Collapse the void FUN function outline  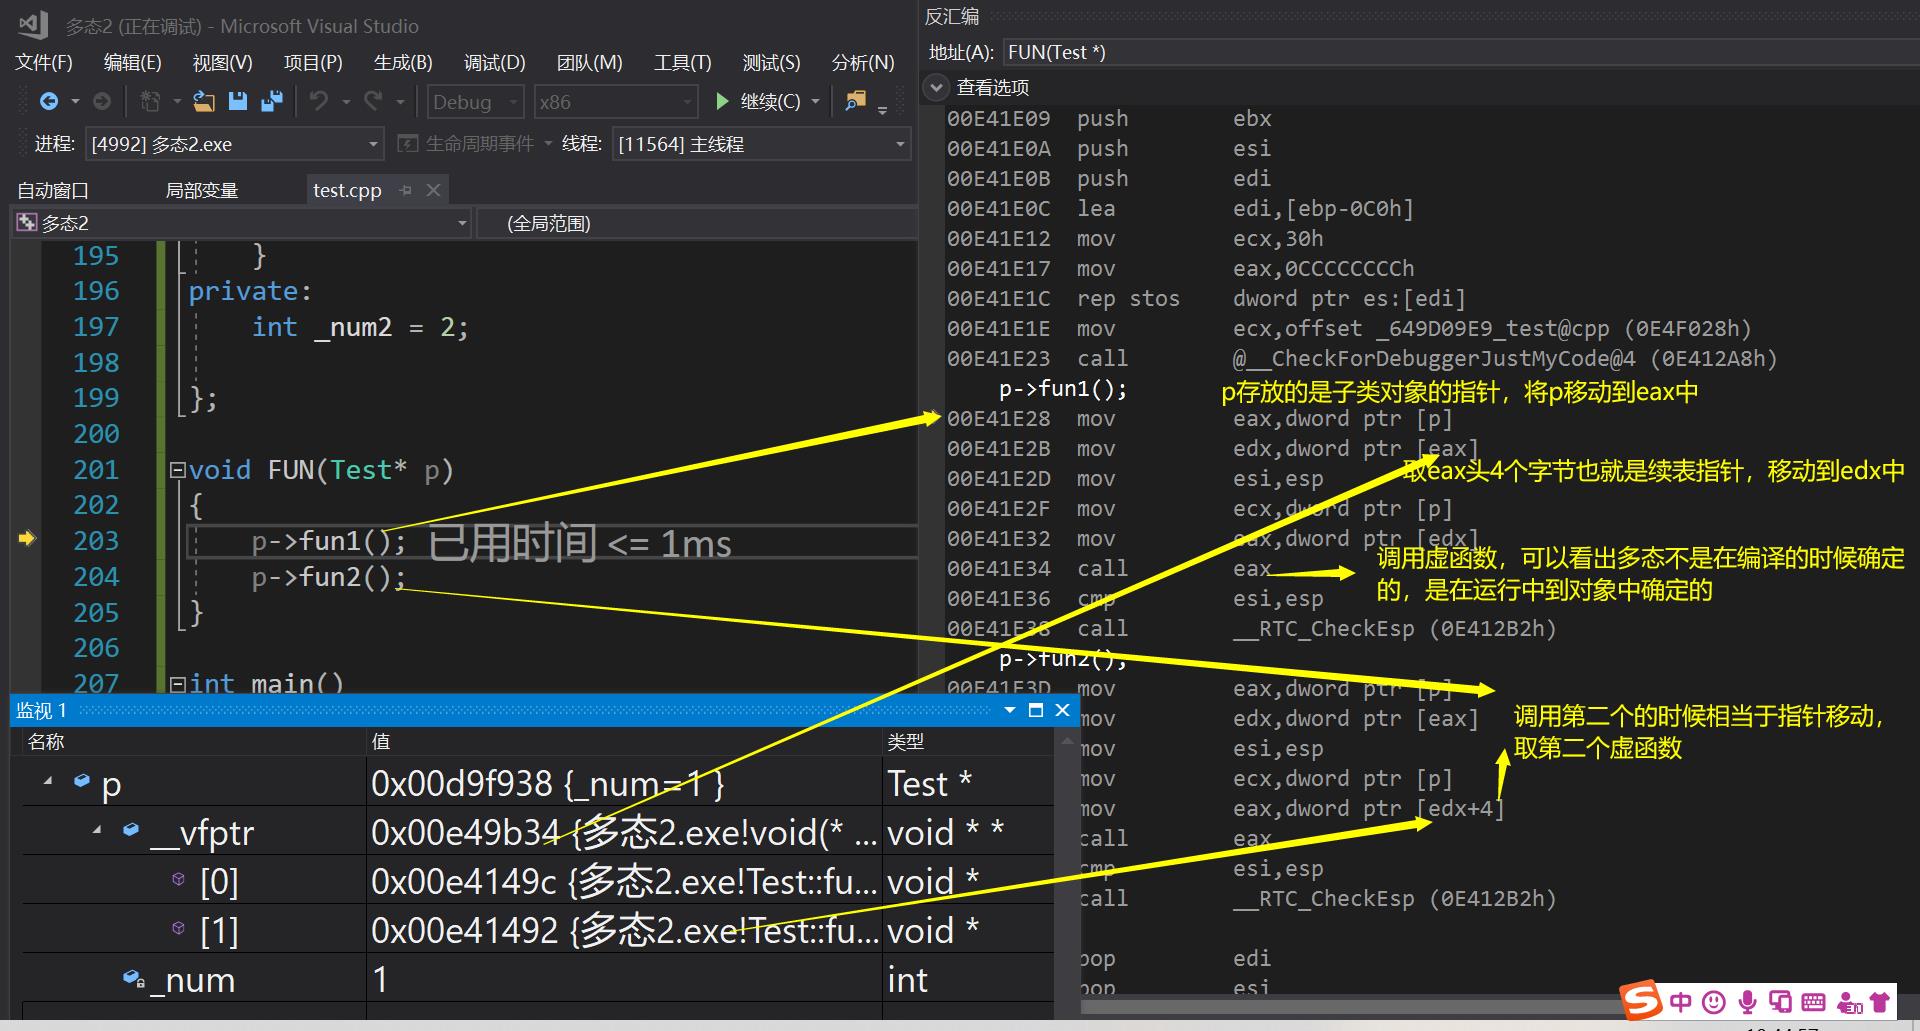pyautogui.click(x=177, y=469)
